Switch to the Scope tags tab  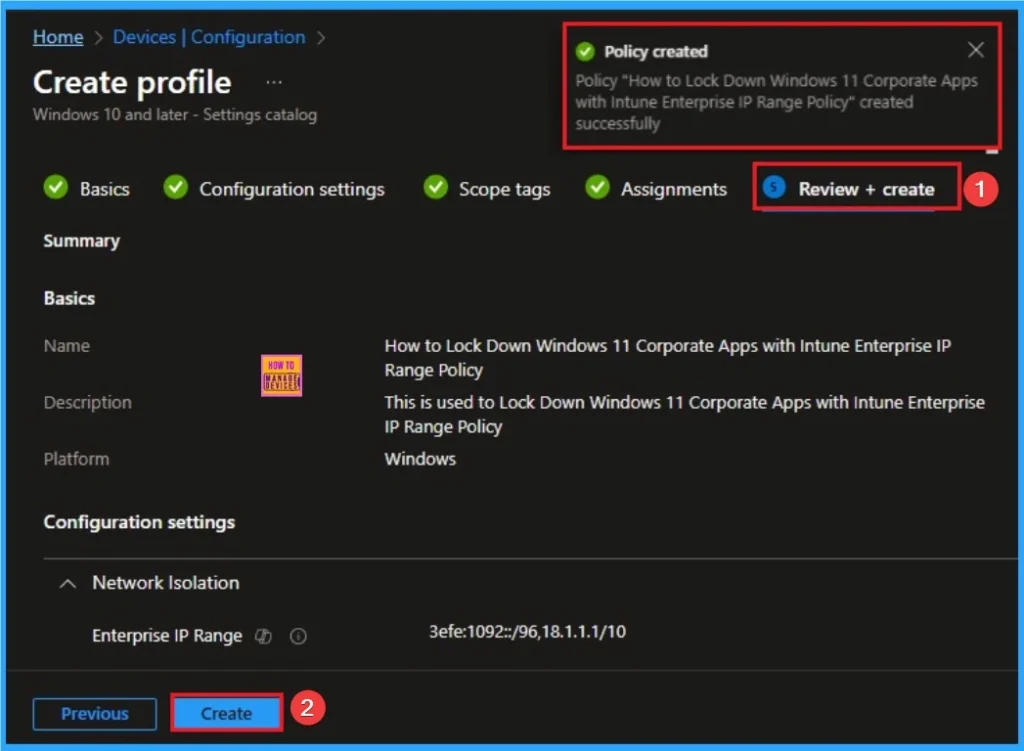click(502, 188)
